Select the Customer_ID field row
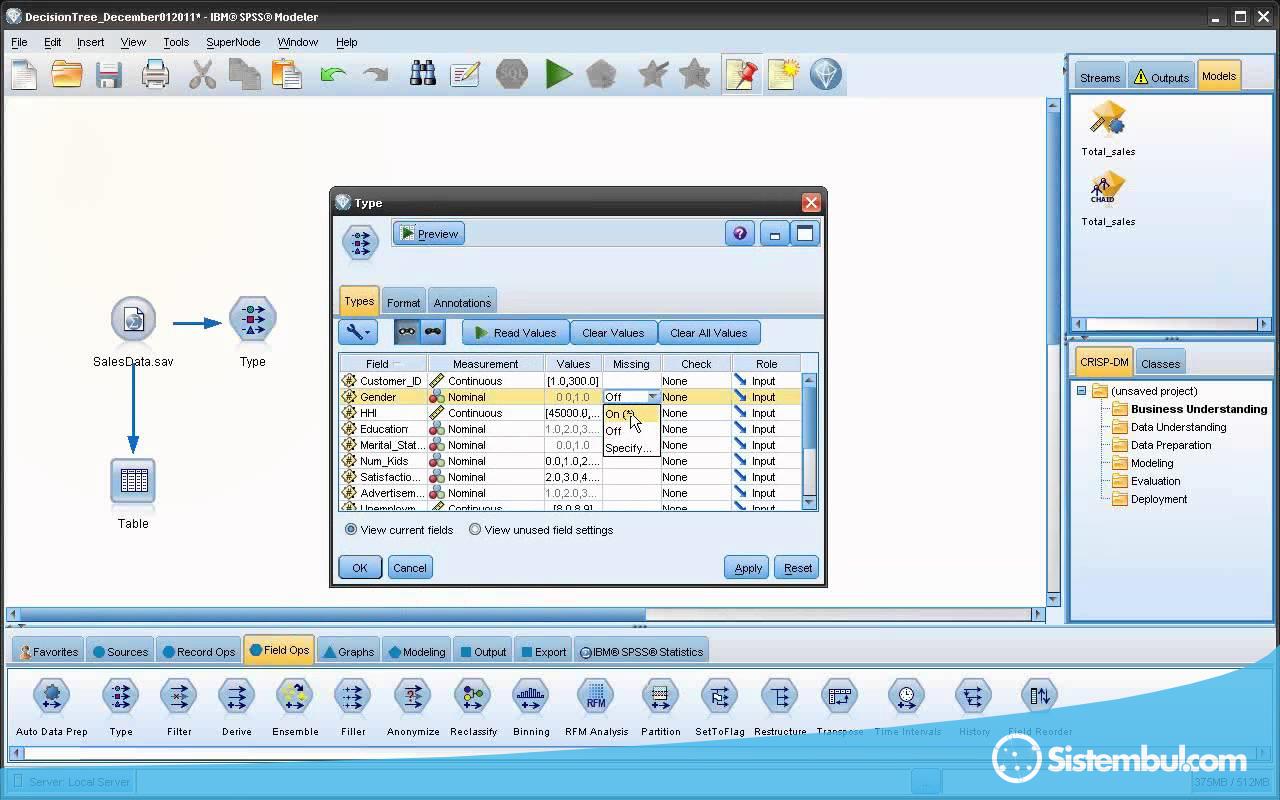This screenshot has height=800, width=1280. click(x=571, y=381)
